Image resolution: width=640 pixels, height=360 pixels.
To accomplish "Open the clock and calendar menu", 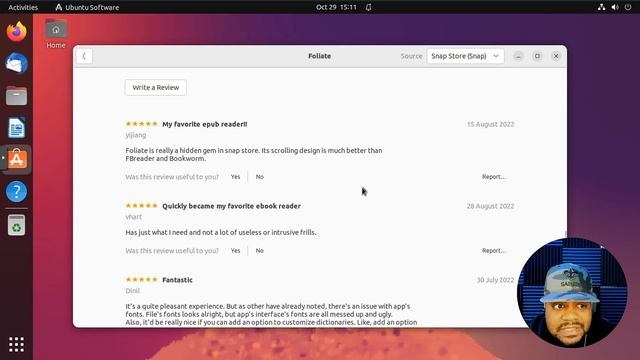I will coord(336,7).
